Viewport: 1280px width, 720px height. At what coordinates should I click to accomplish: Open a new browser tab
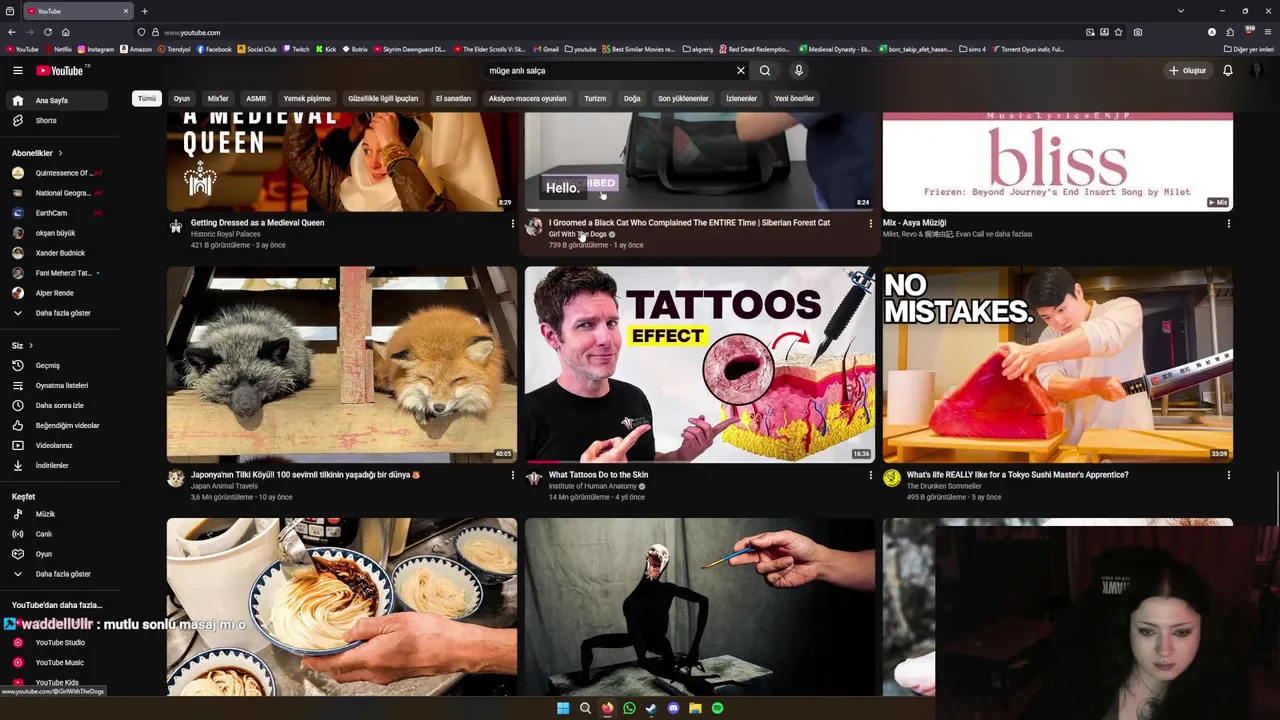[x=144, y=11]
